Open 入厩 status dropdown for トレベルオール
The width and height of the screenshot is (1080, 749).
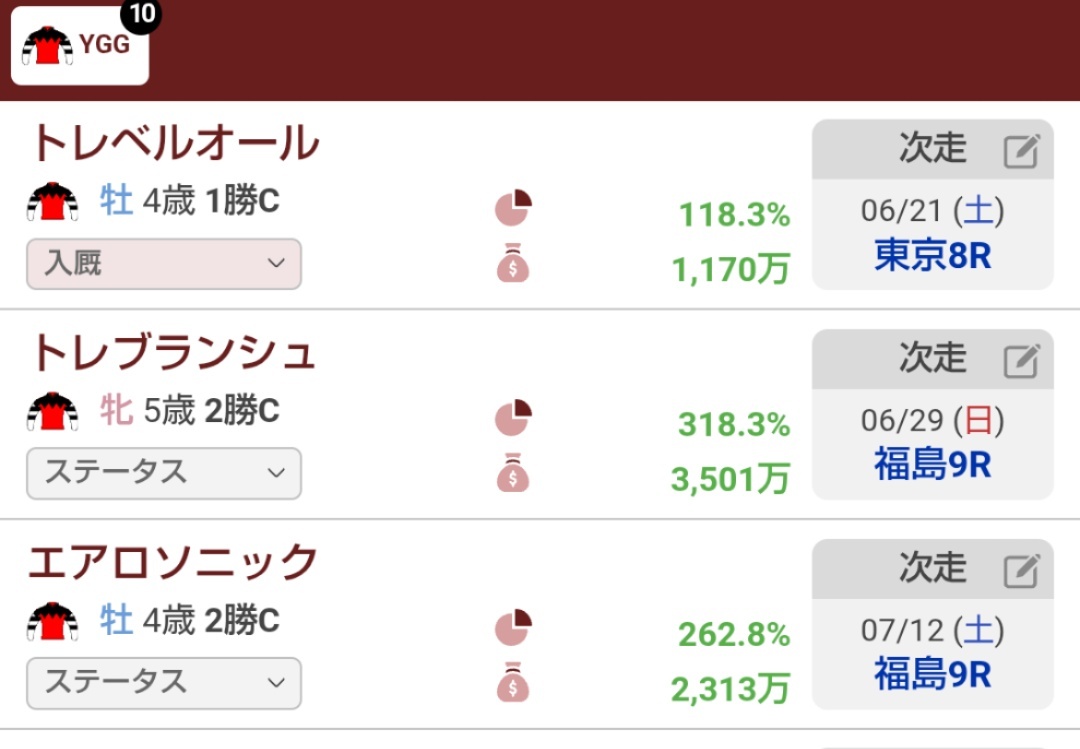(x=164, y=264)
